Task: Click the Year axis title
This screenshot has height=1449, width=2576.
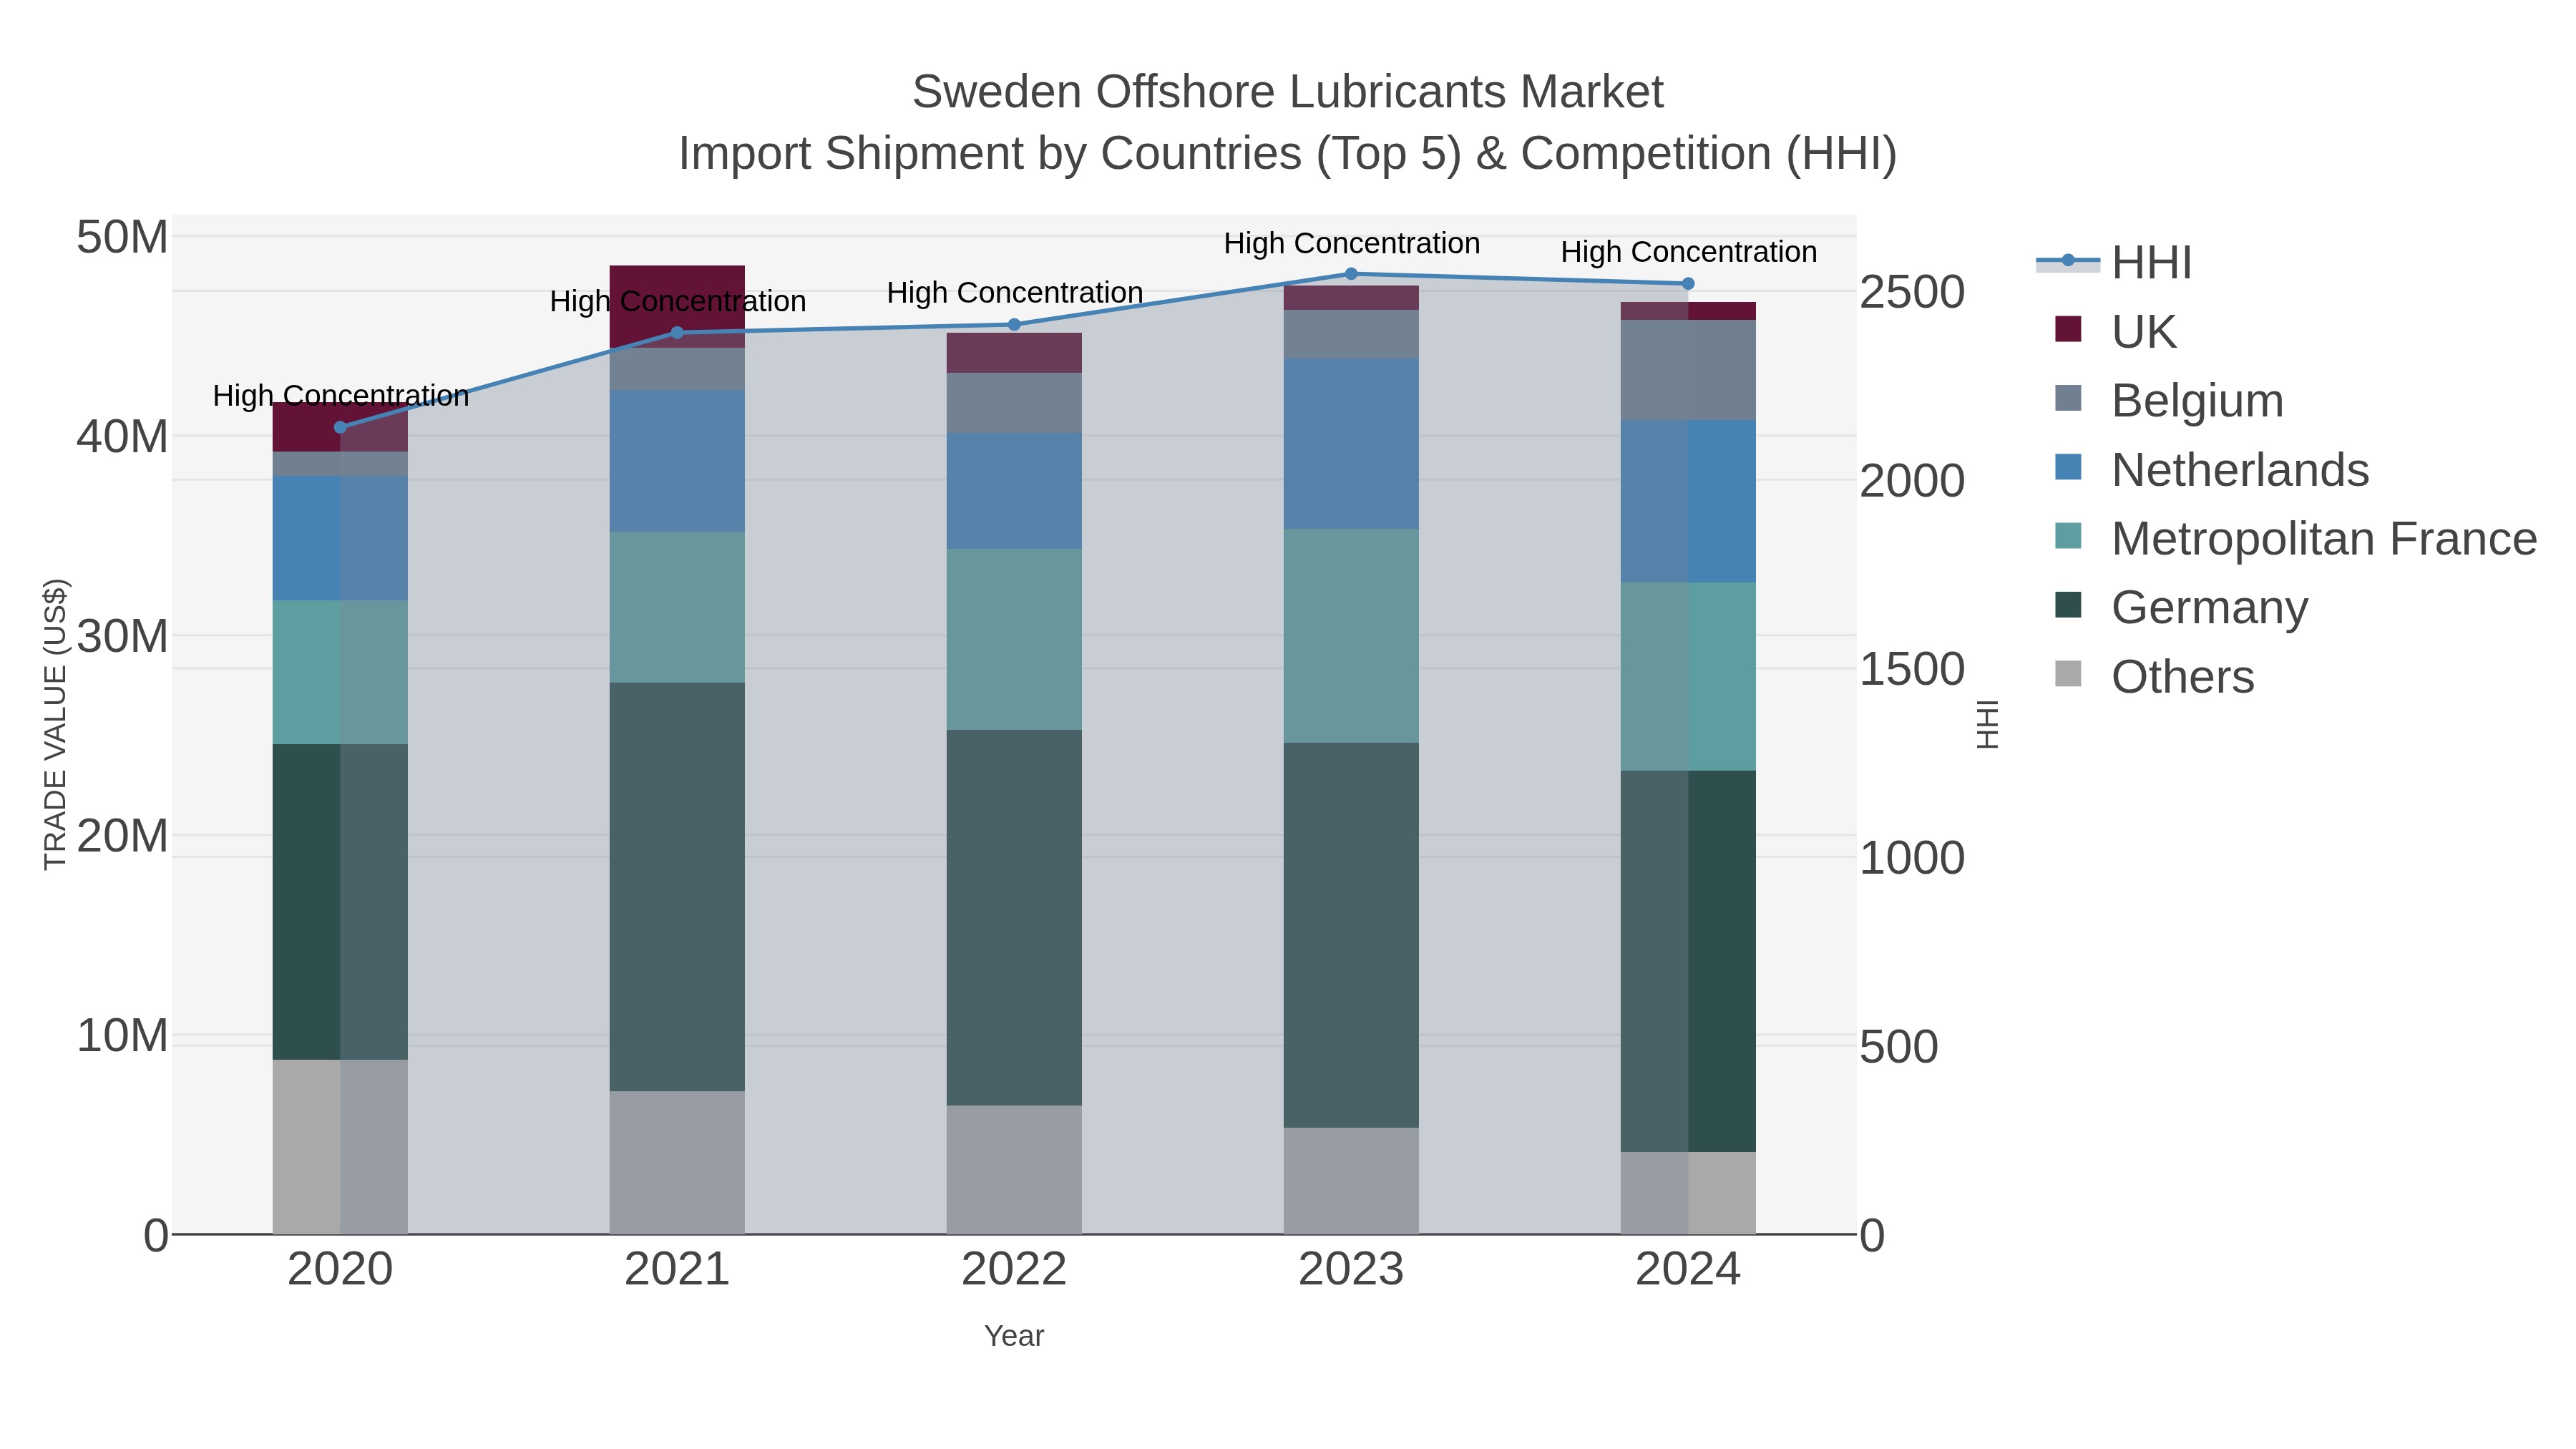Action: [1014, 1336]
